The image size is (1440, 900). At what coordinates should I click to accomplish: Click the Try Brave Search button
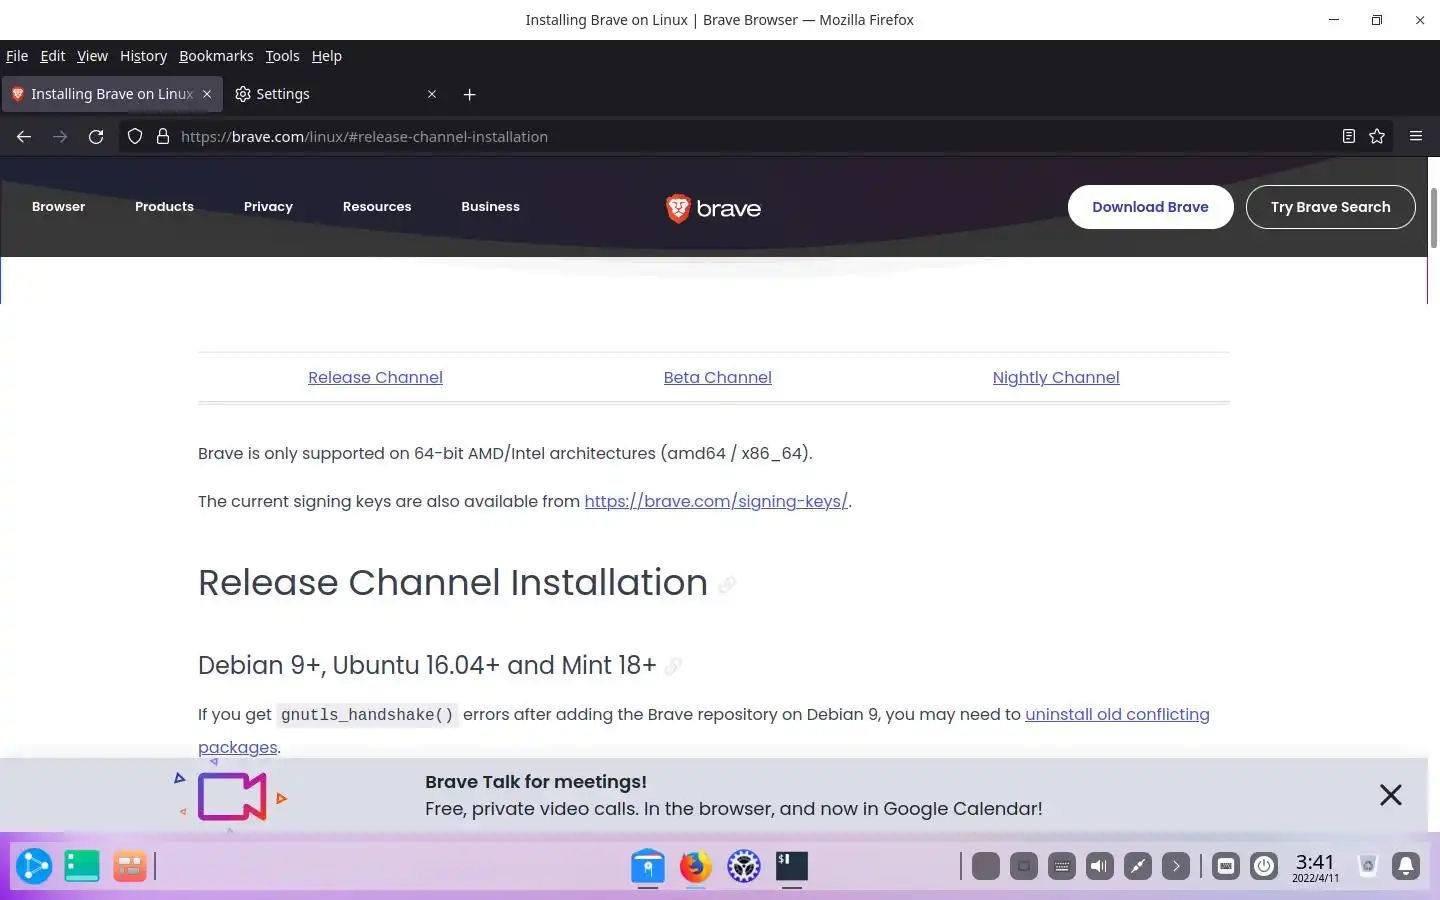click(x=1330, y=207)
